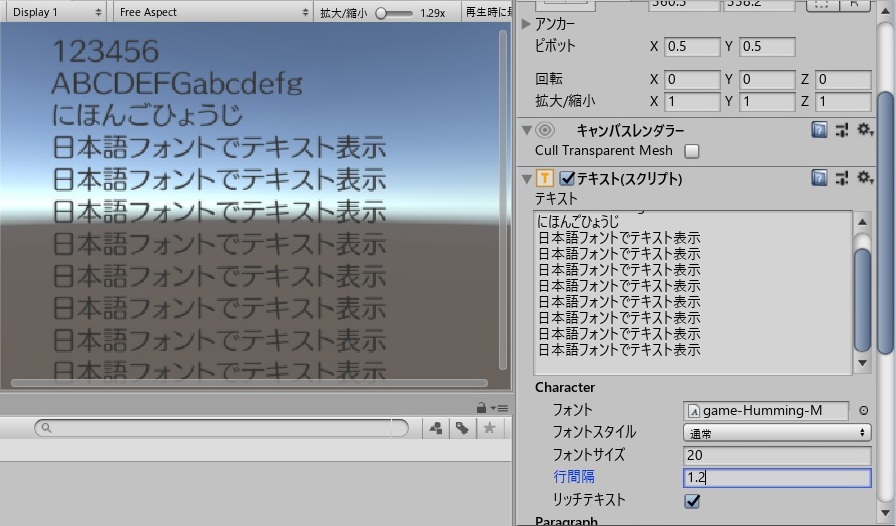Screen dimensions: 896x526
Task: Open Text script component gear menu
Action: [x=864, y=178]
